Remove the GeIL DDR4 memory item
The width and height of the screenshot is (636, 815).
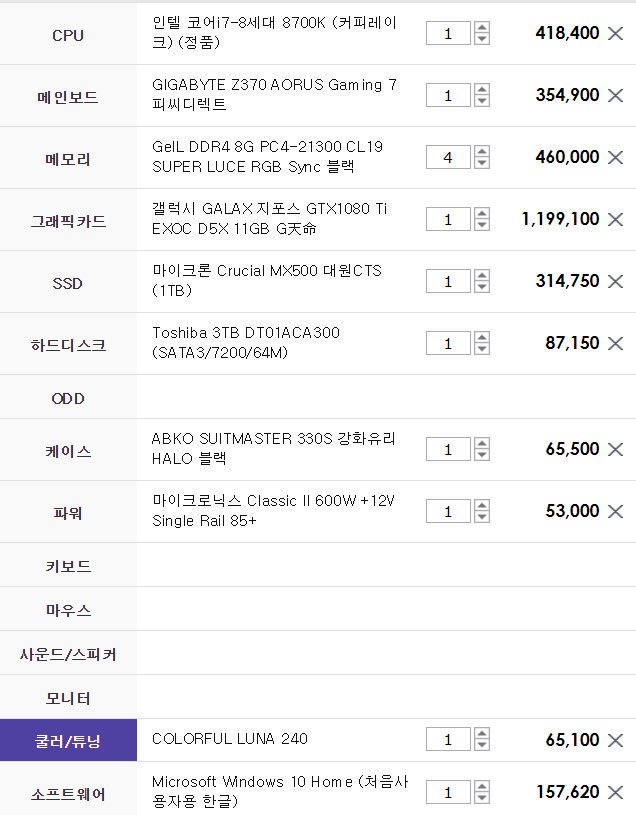tap(615, 157)
